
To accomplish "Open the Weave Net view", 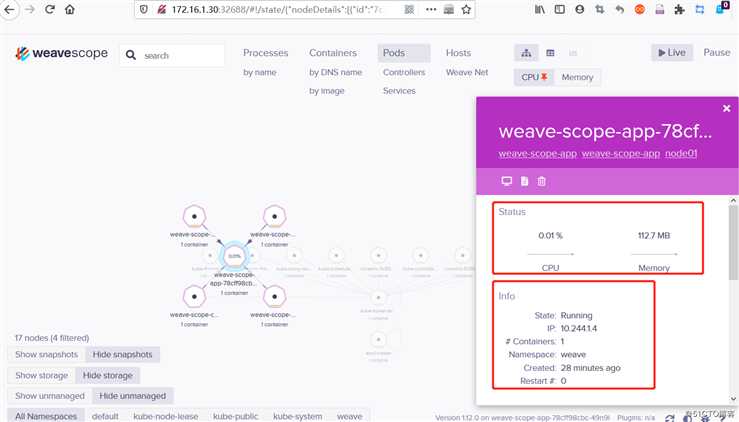I will pos(467,72).
